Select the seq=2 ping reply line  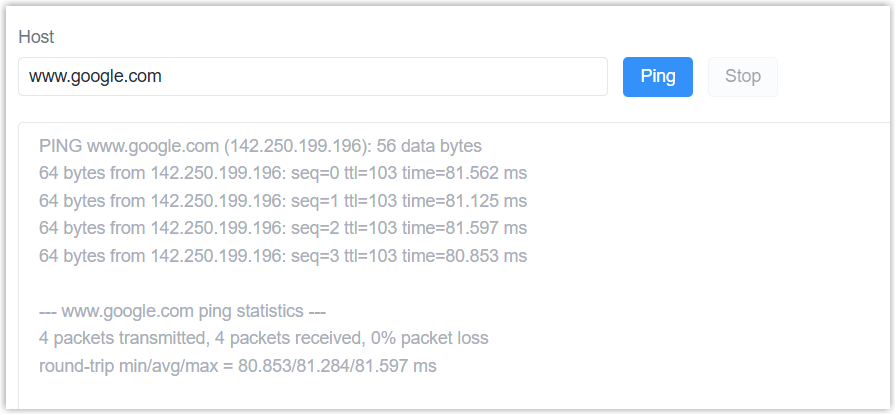tap(282, 228)
